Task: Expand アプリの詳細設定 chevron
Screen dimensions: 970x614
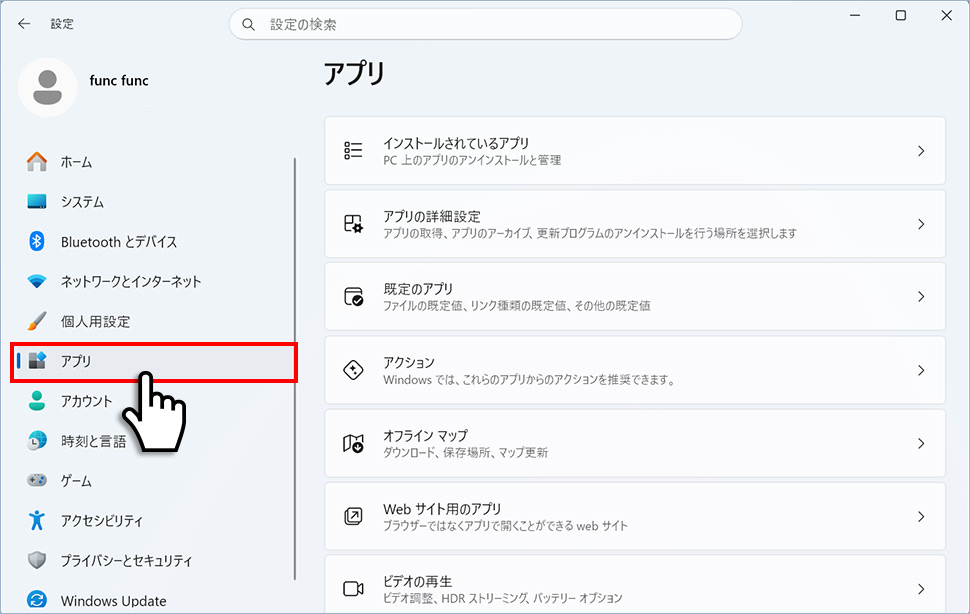Action: click(921, 224)
